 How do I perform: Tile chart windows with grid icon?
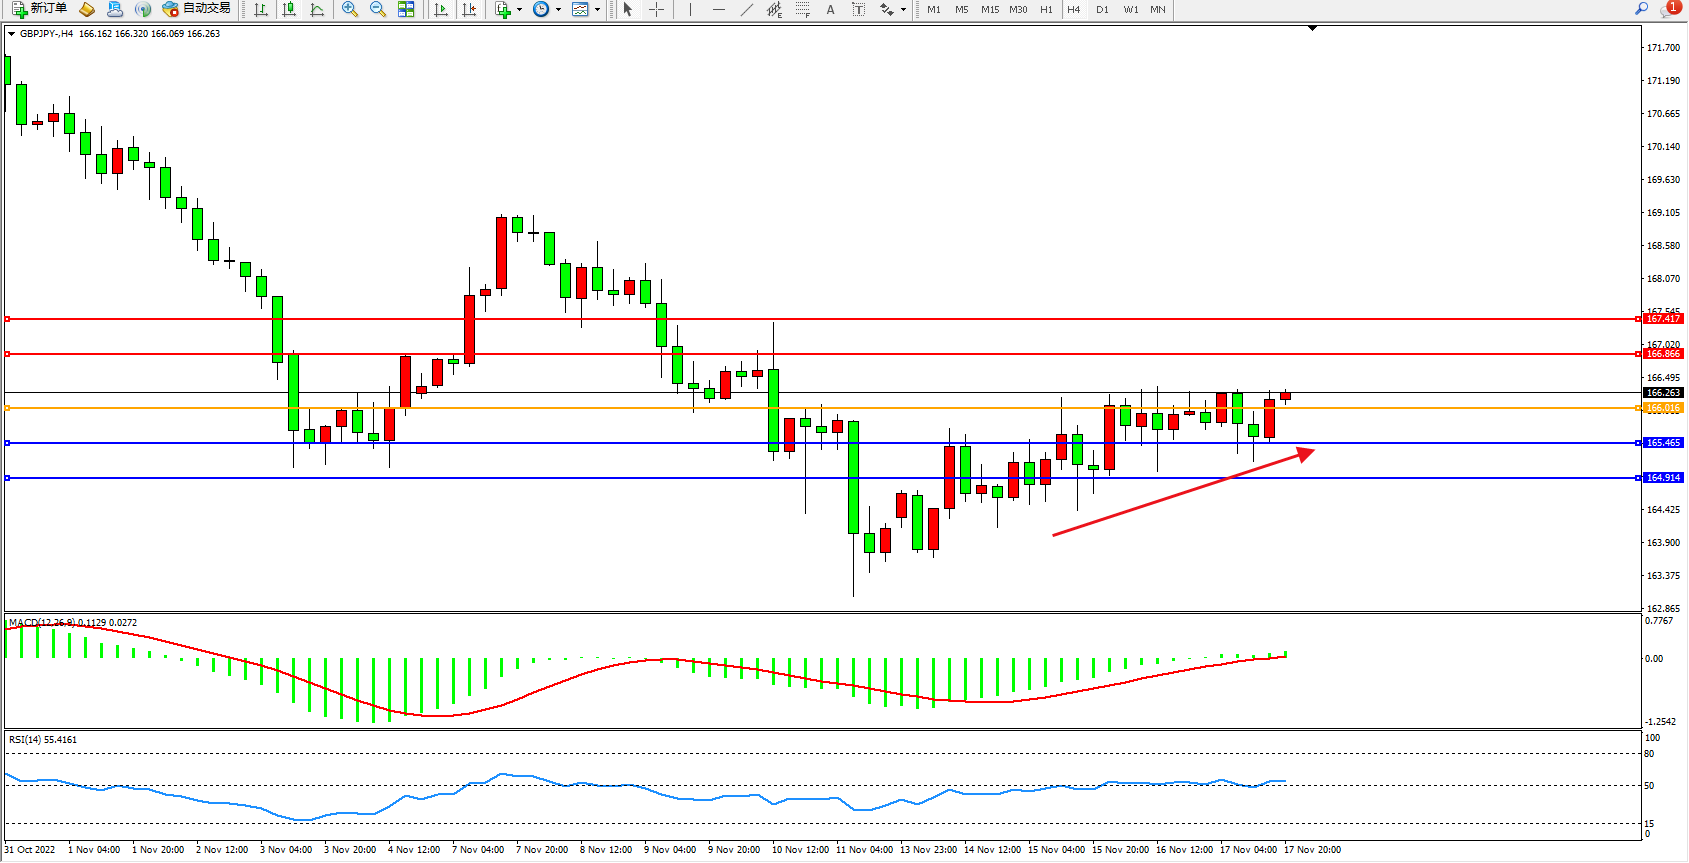pyautogui.click(x=406, y=9)
